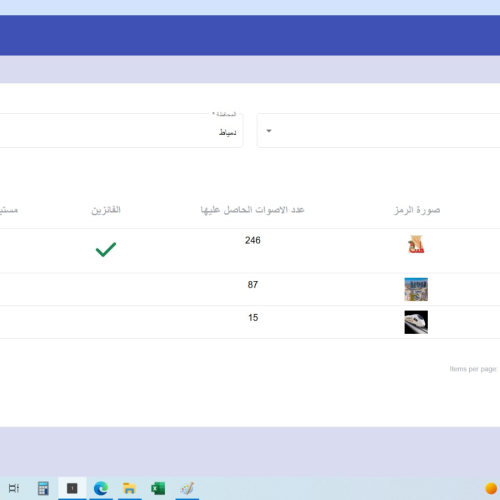Switch to the dark-icon taskbar app

[x=72, y=488]
